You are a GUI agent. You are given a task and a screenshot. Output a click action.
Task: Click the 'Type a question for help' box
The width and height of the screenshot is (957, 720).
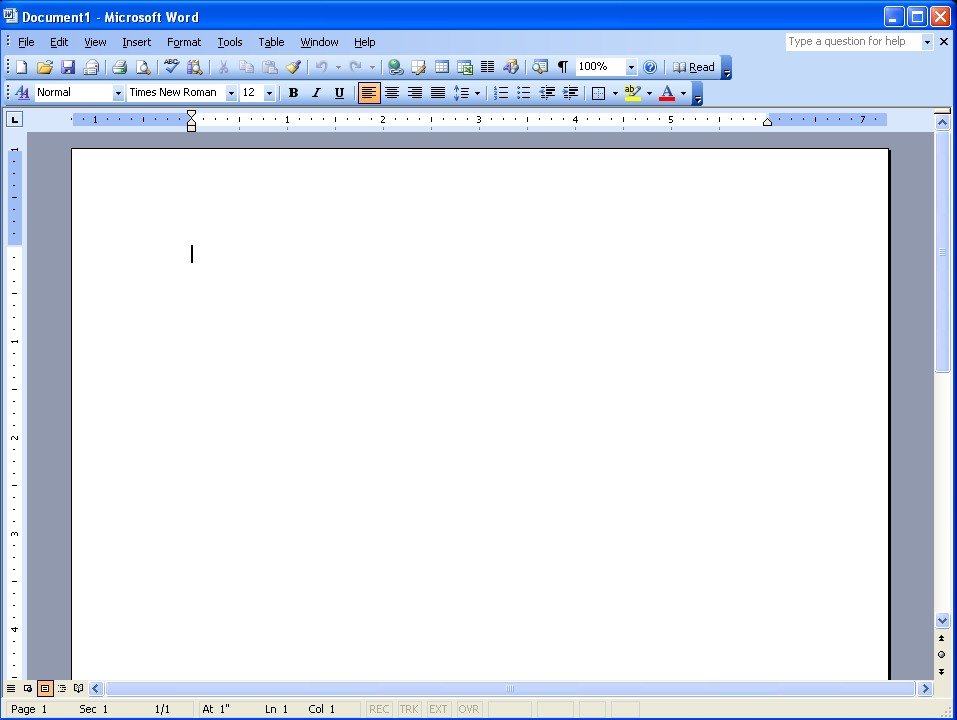point(852,42)
